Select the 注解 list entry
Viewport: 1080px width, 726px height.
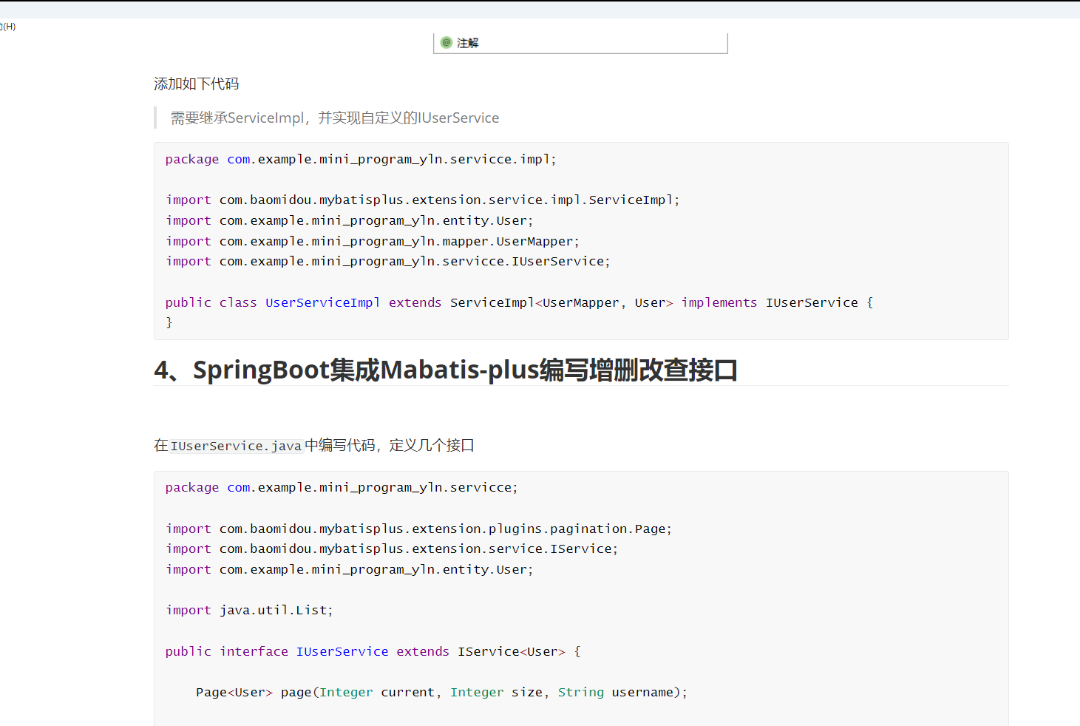coord(468,43)
